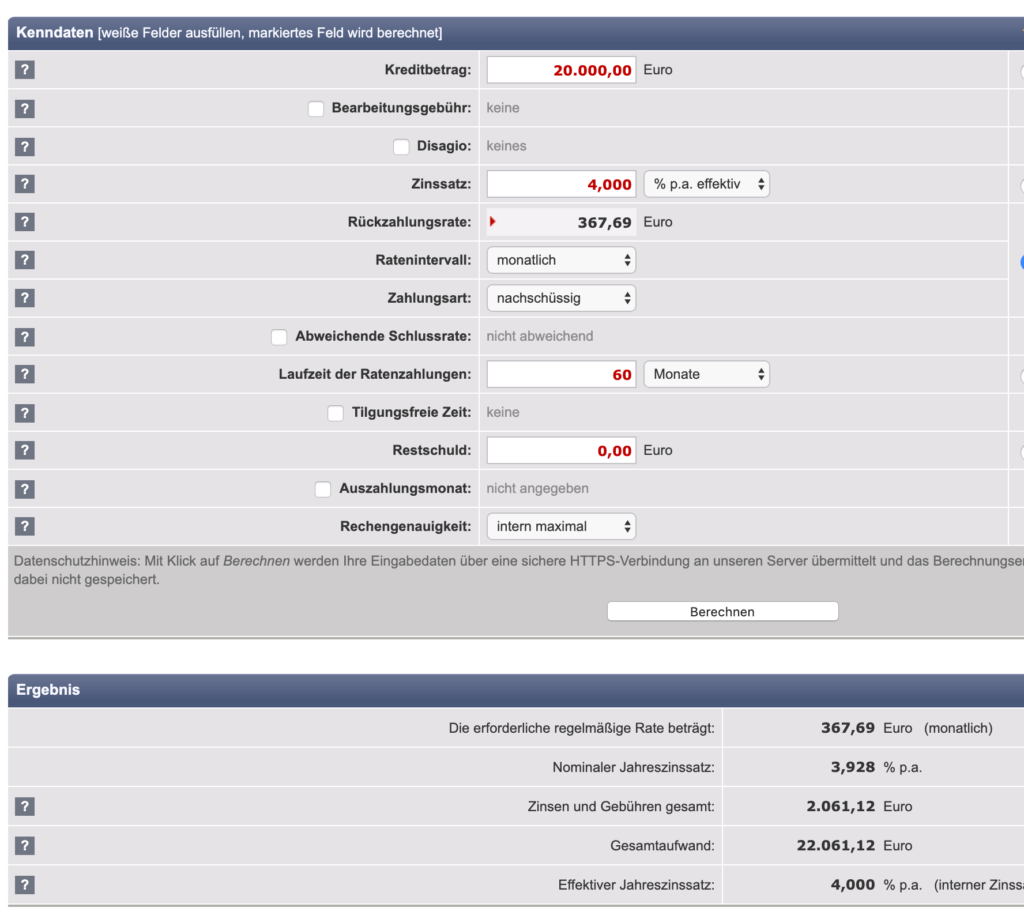Open the Zahlungsart 'nachschüssig' dropdown

pyautogui.click(x=561, y=298)
